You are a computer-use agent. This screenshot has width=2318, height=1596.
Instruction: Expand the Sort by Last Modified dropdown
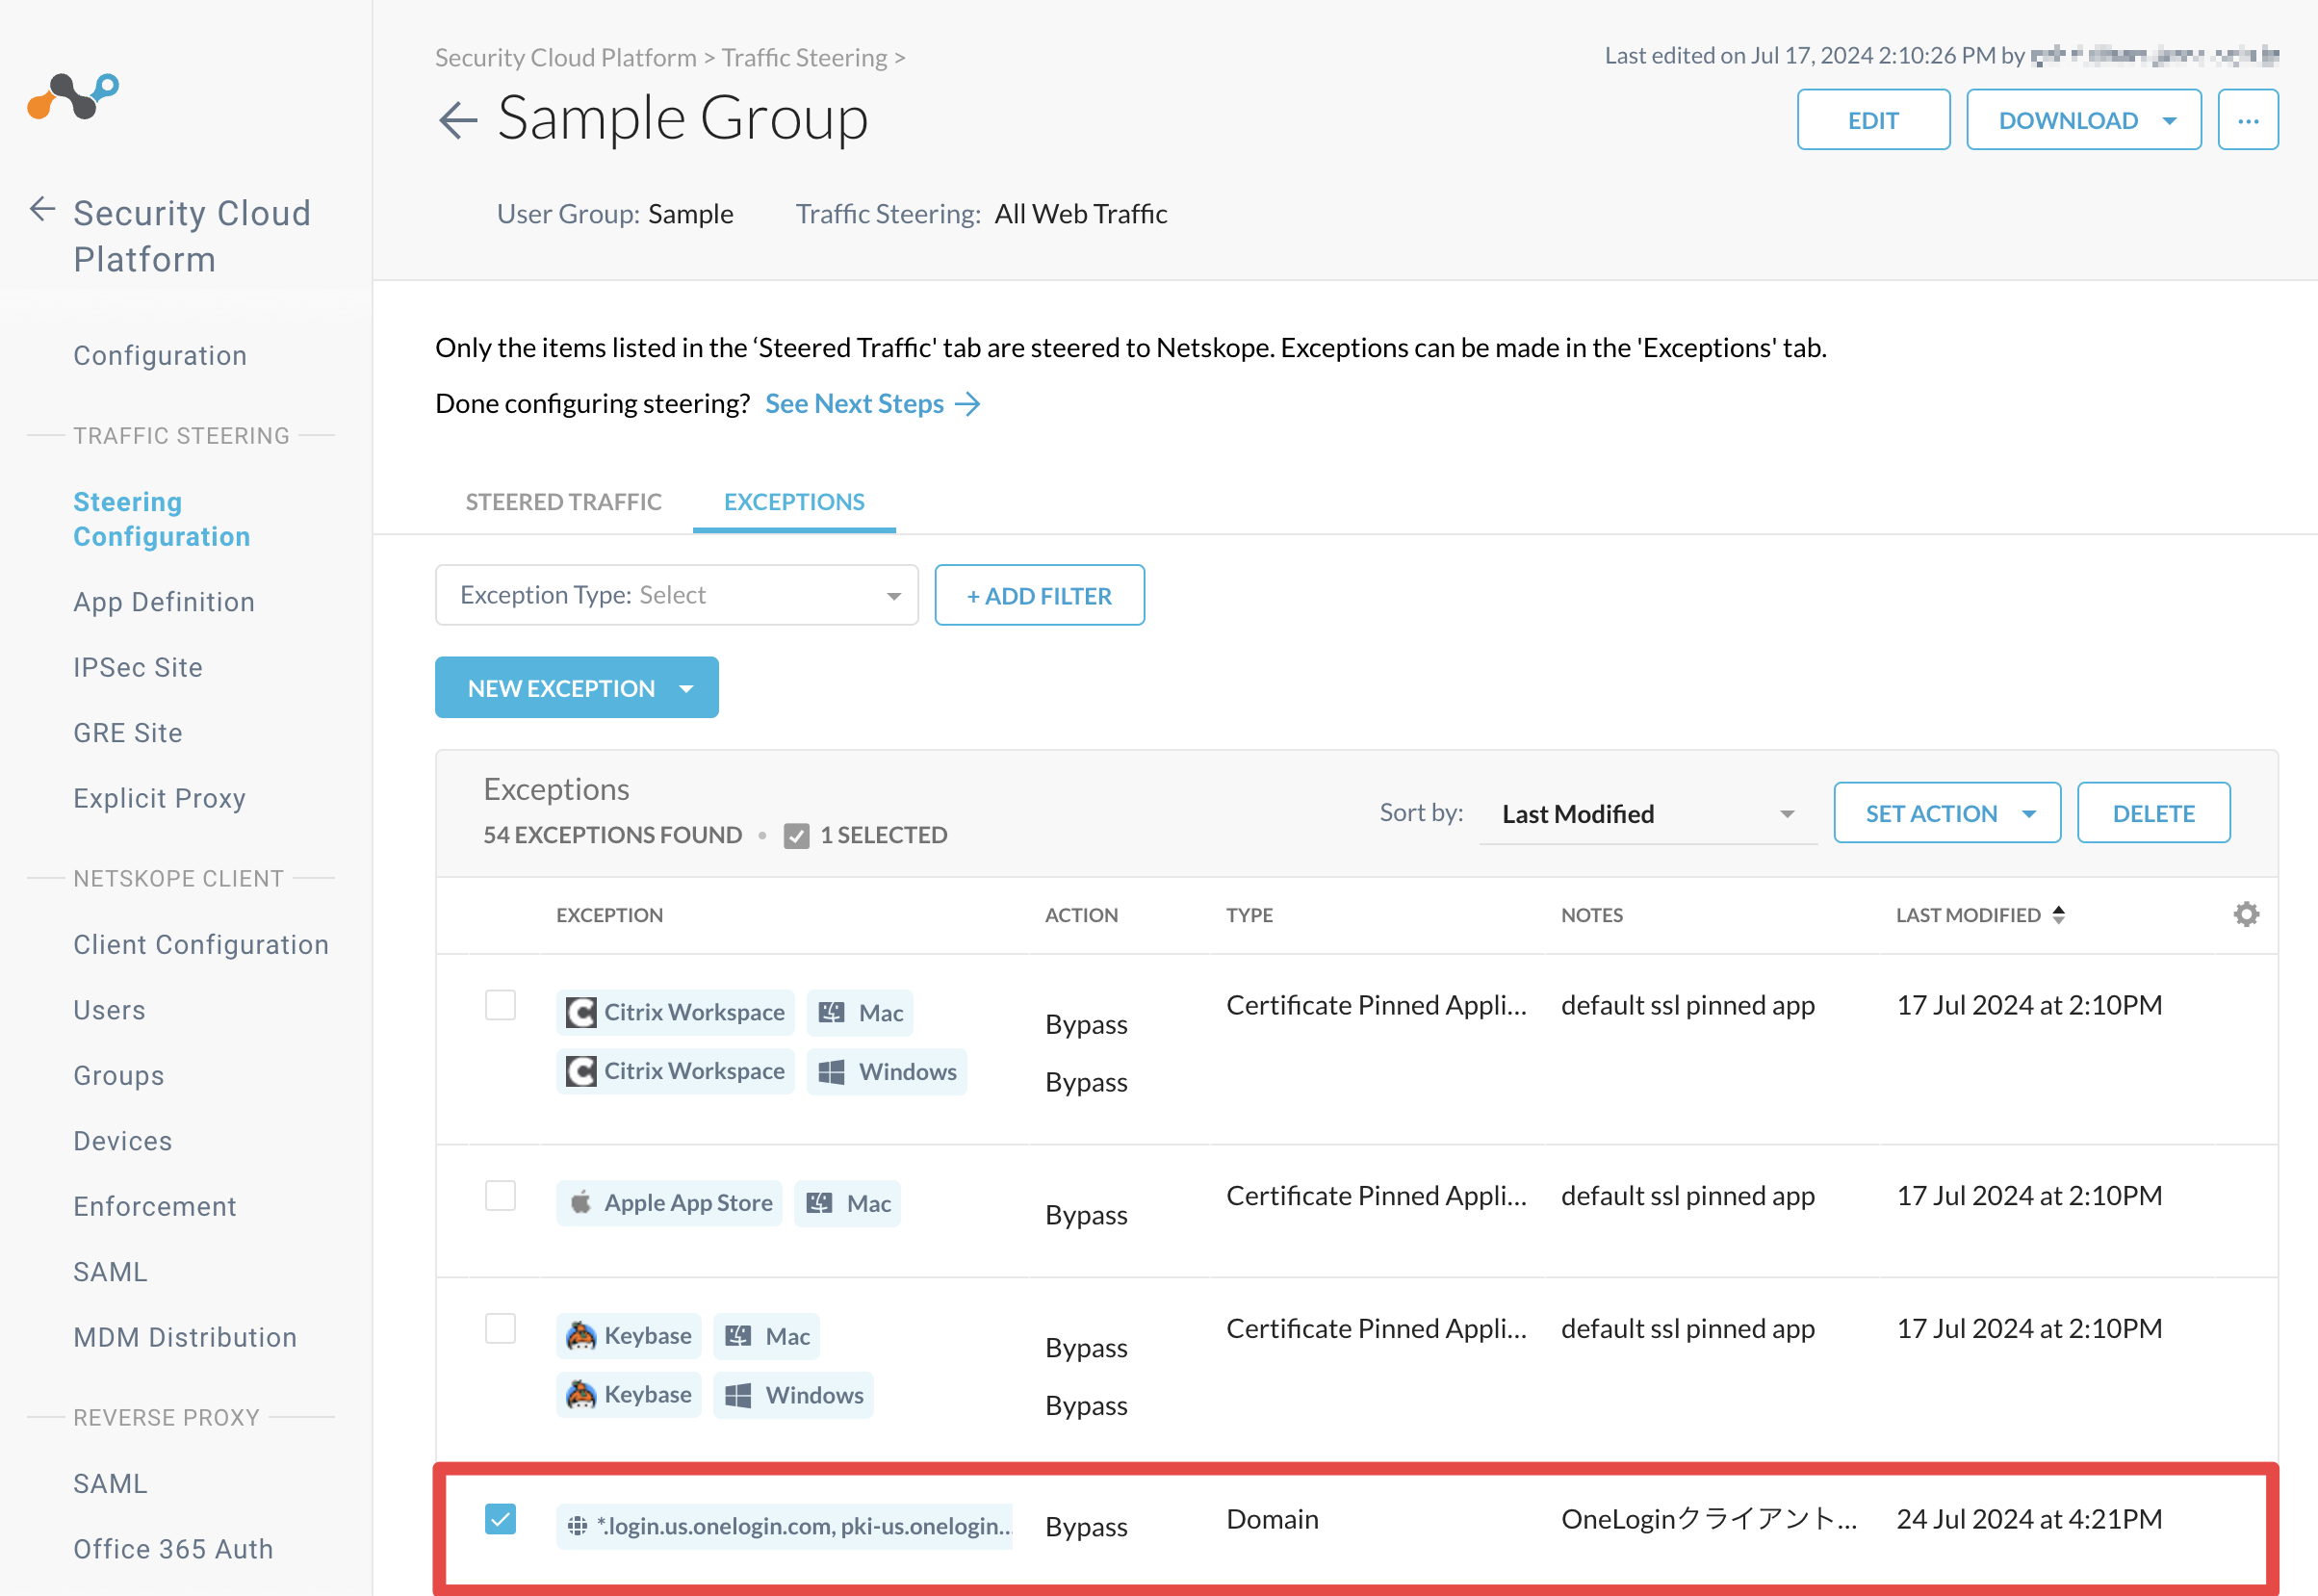point(1647,814)
